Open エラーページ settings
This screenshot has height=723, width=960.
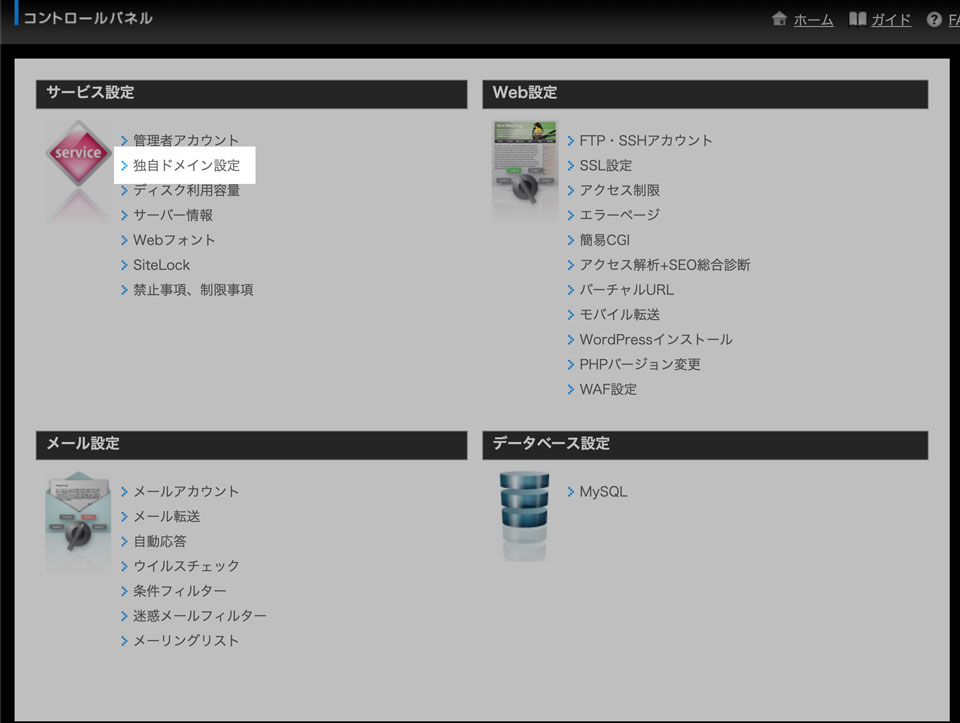pyautogui.click(x=620, y=215)
